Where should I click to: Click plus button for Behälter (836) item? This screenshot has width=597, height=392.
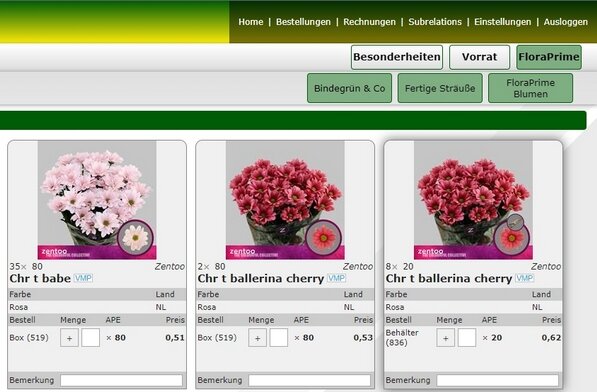pyautogui.click(x=445, y=338)
